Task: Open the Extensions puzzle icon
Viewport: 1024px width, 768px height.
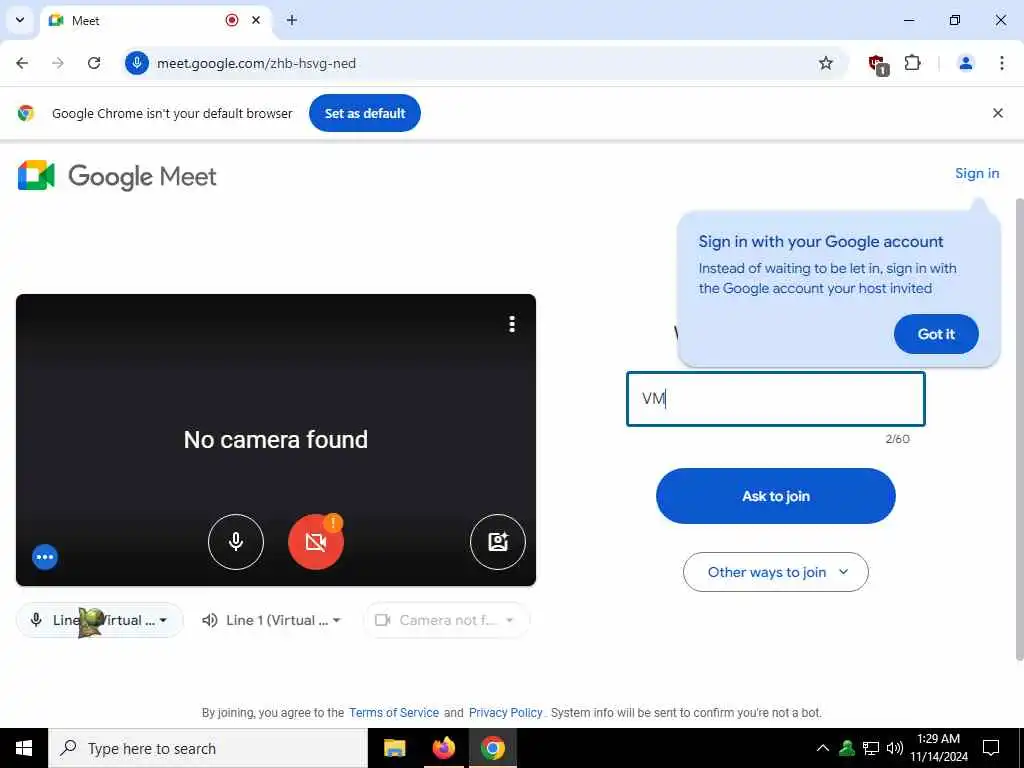Action: point(912,63)
